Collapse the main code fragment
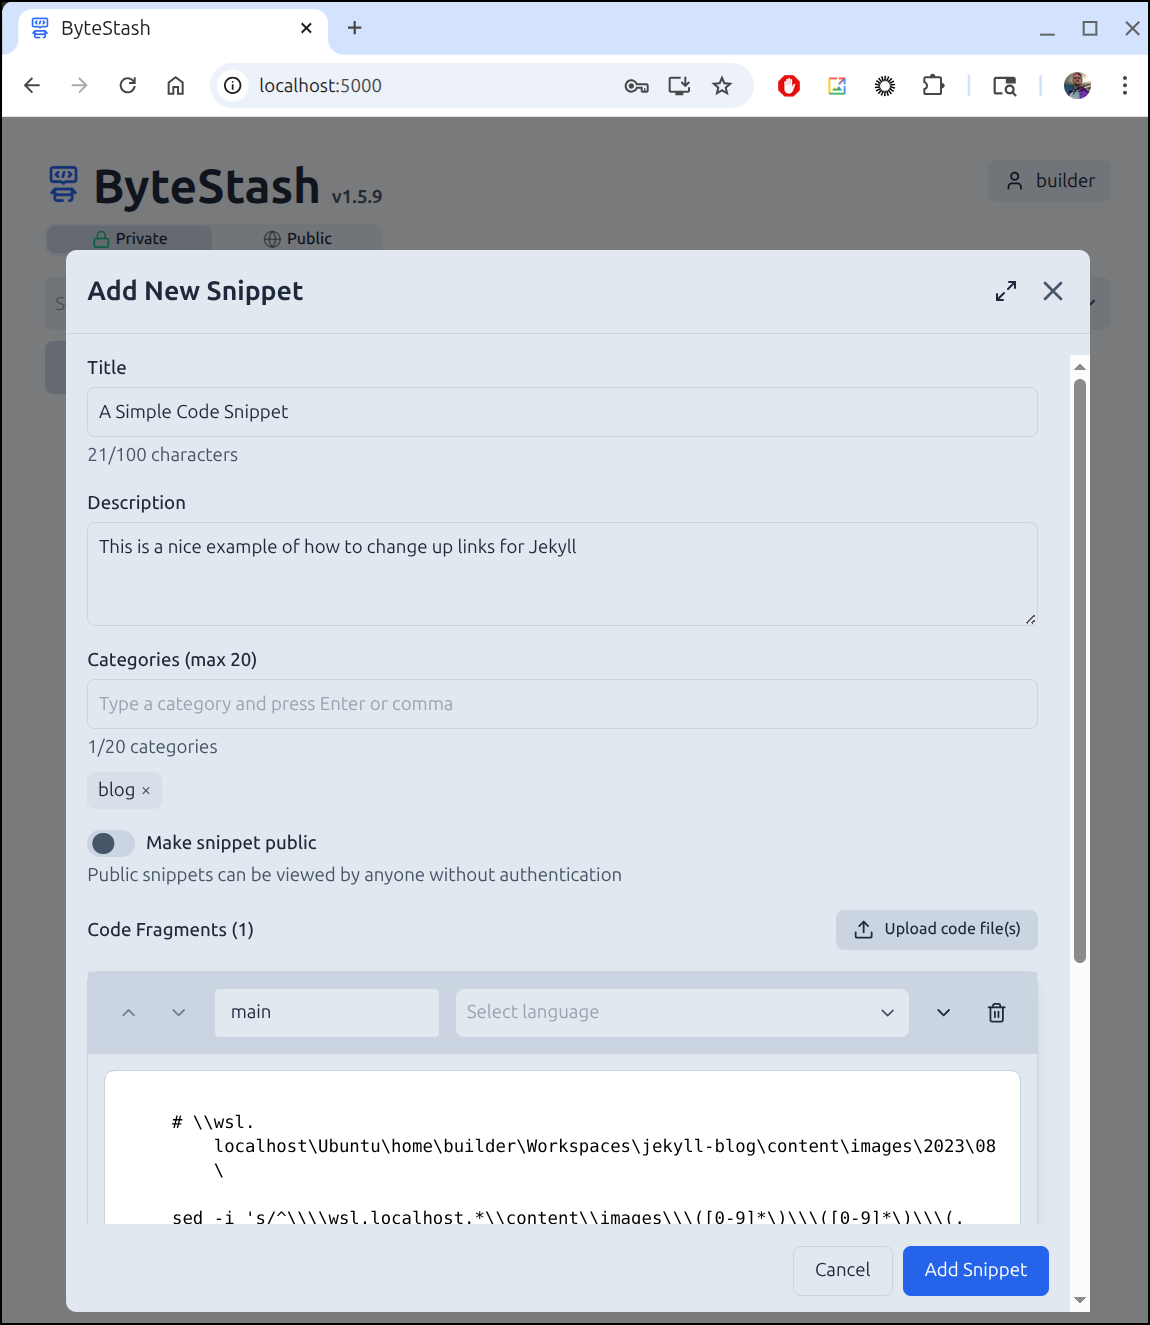 pyautogui.click(x=943, y=1013)
